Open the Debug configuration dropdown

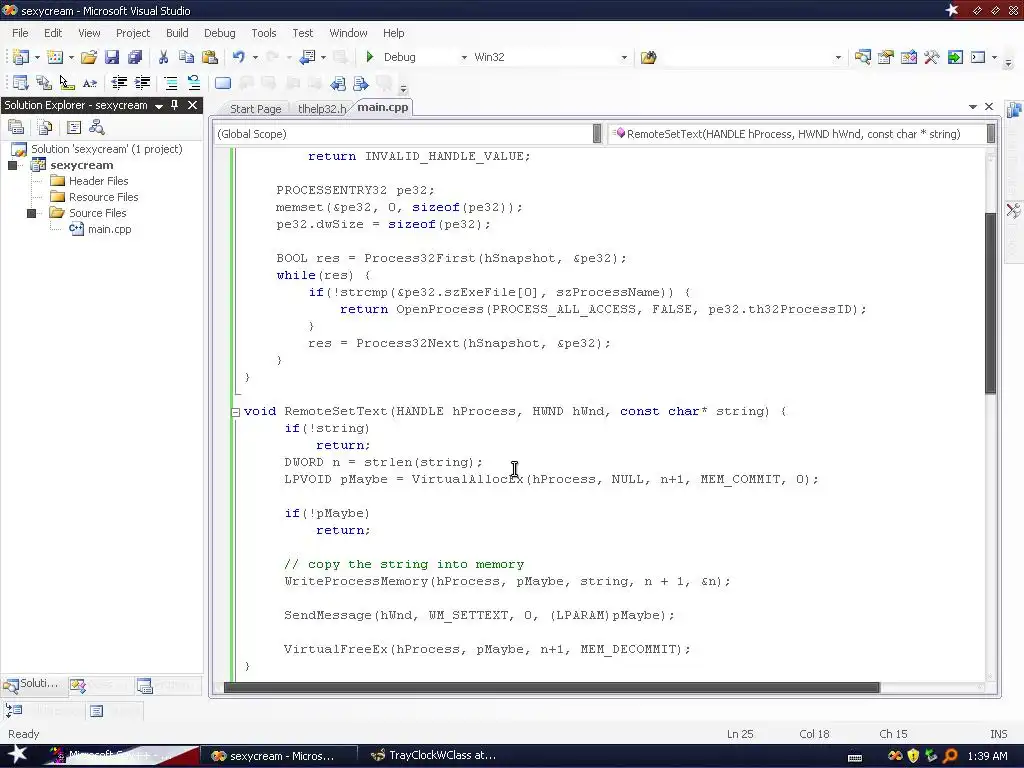tap(464, 57)
